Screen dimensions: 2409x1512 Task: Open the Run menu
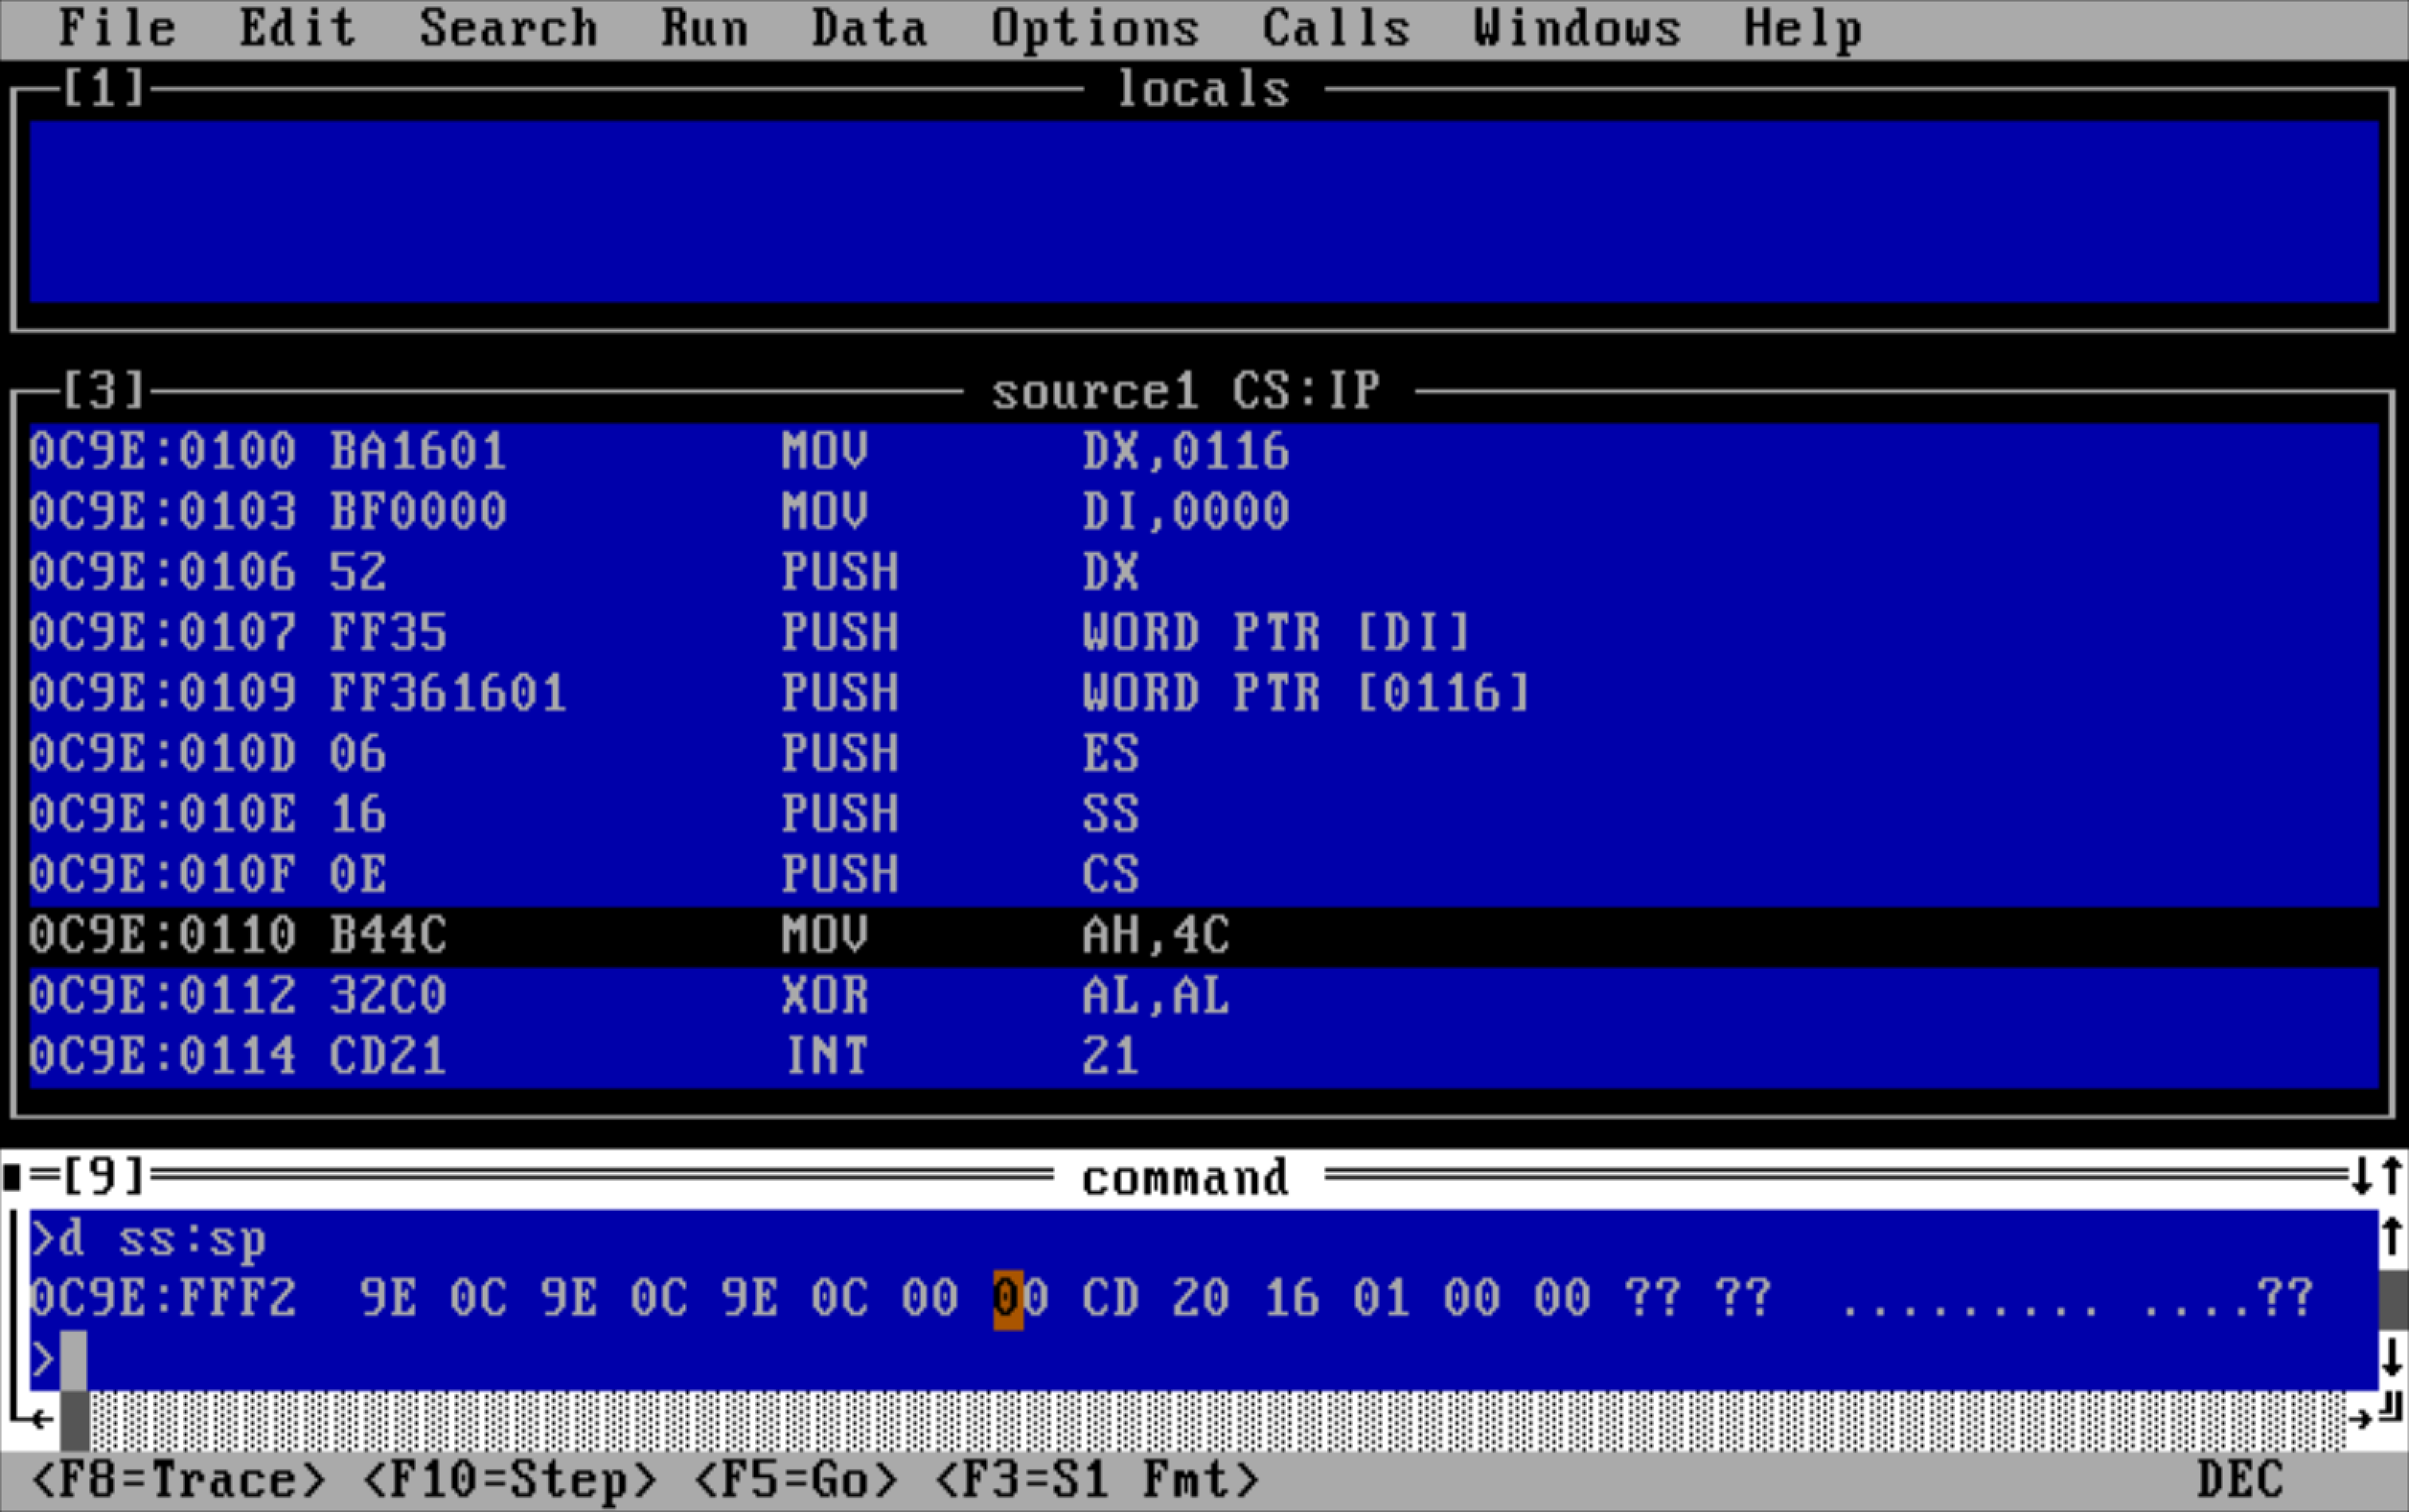point(704,29)
